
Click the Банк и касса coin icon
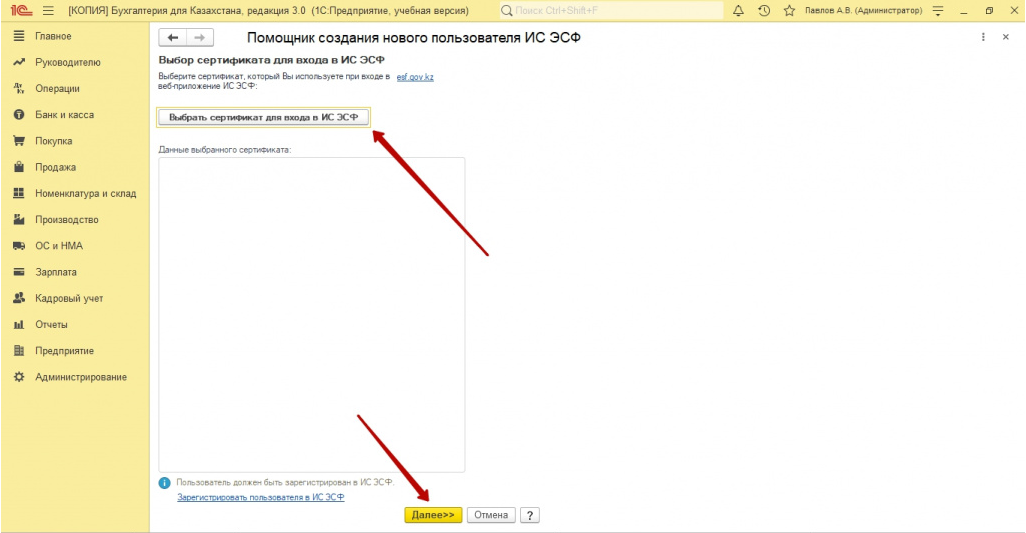pos(19,114)
